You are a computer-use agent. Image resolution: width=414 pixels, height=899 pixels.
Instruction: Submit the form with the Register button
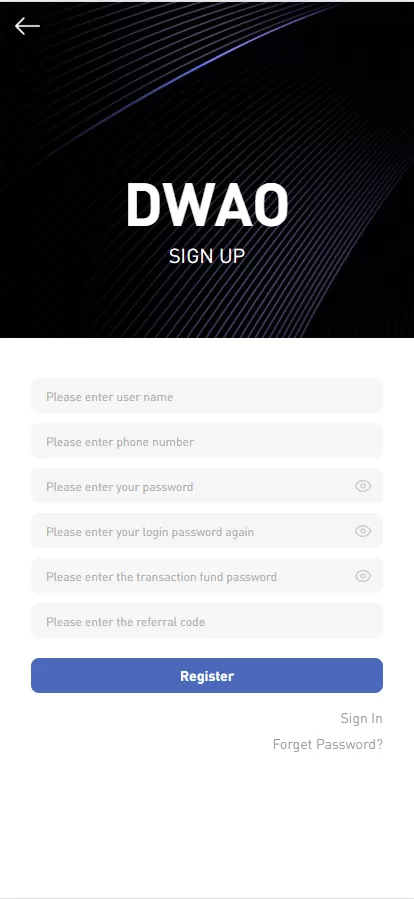click(x=207, y=675)
